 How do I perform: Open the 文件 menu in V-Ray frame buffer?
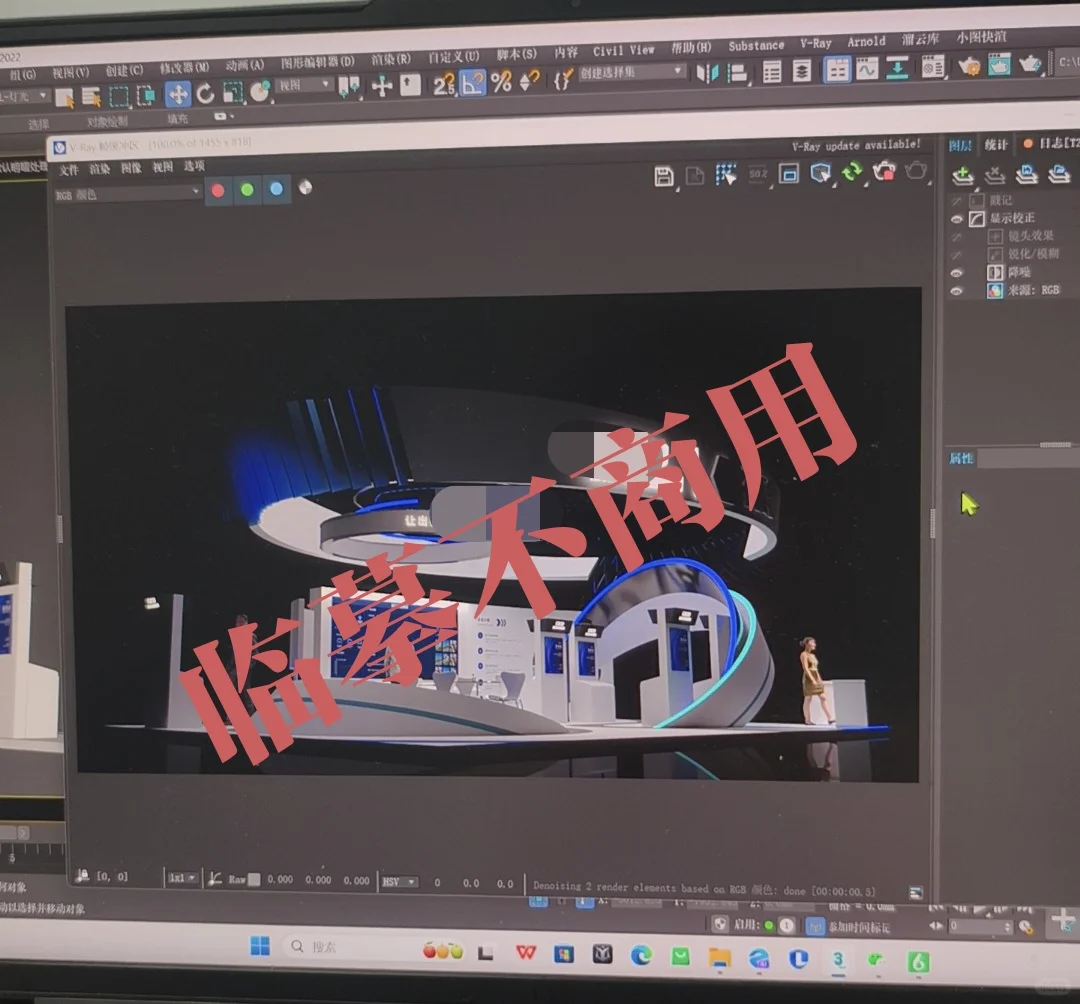[x=69, y=170]
